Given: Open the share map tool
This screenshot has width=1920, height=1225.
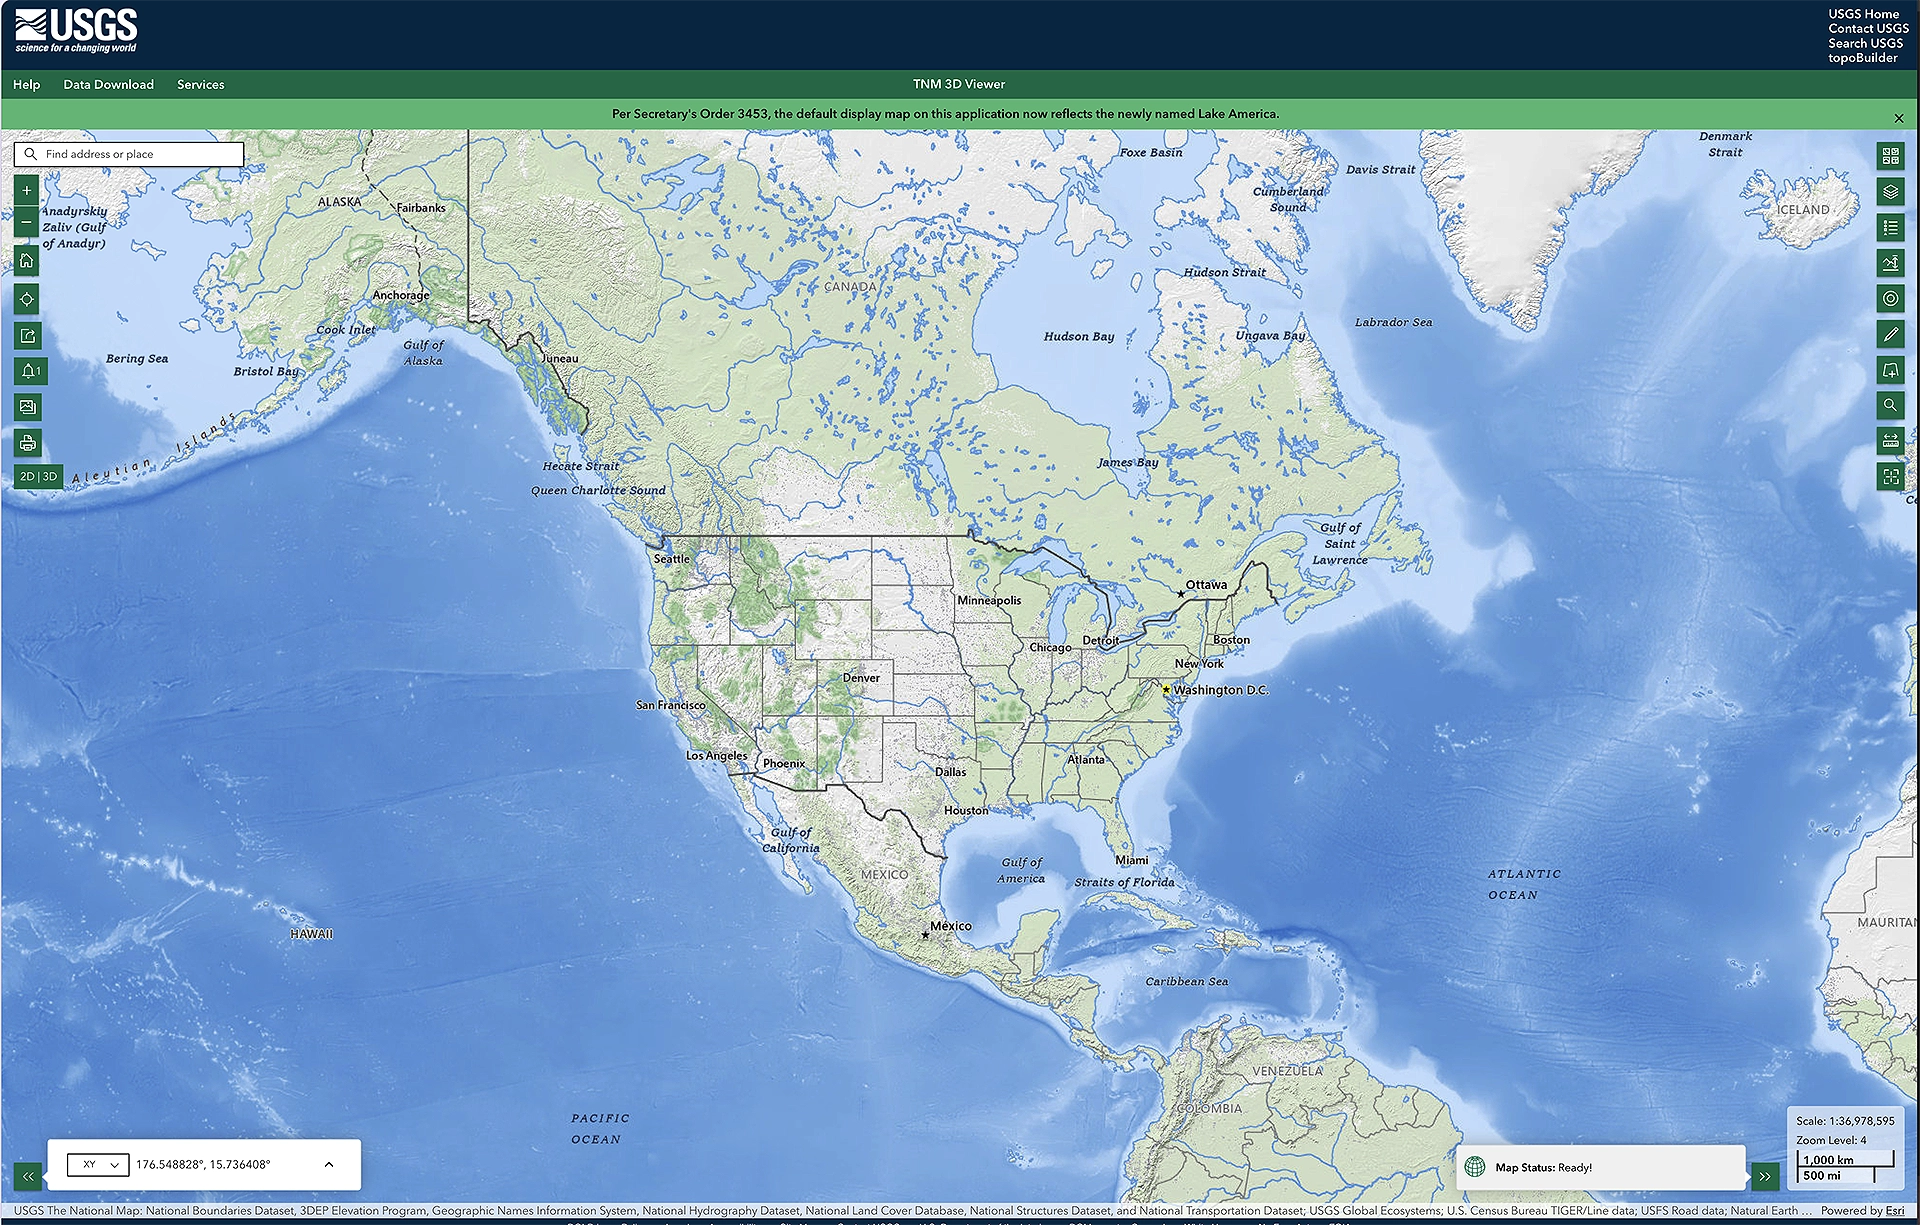Looking at the screenshot, I should coord(27,336).
